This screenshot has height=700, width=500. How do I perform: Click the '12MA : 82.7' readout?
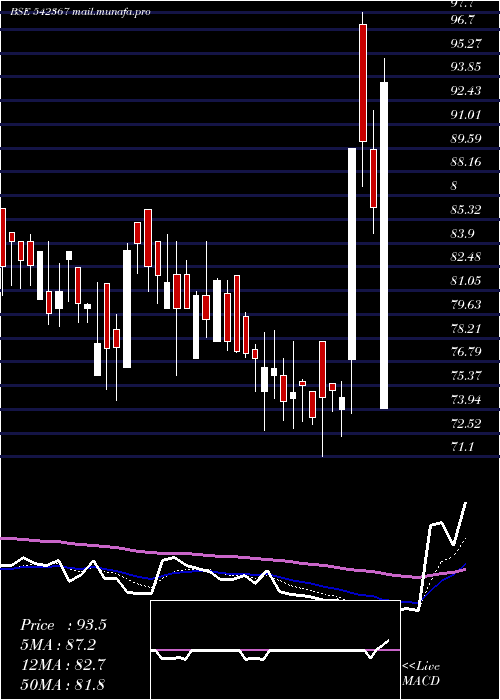pyautogui.click(x=63, y=665)
